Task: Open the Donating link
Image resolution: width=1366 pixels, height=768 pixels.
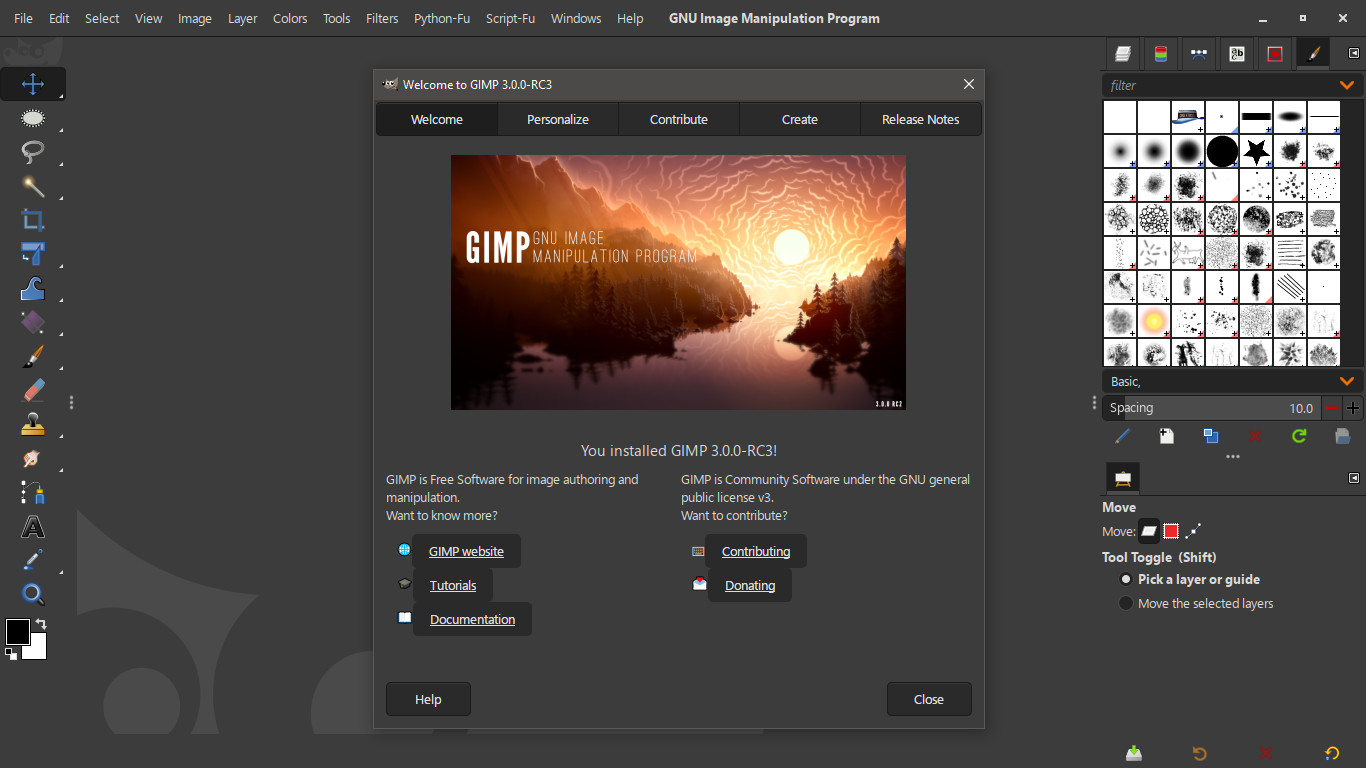Action: tap(750, 585)
